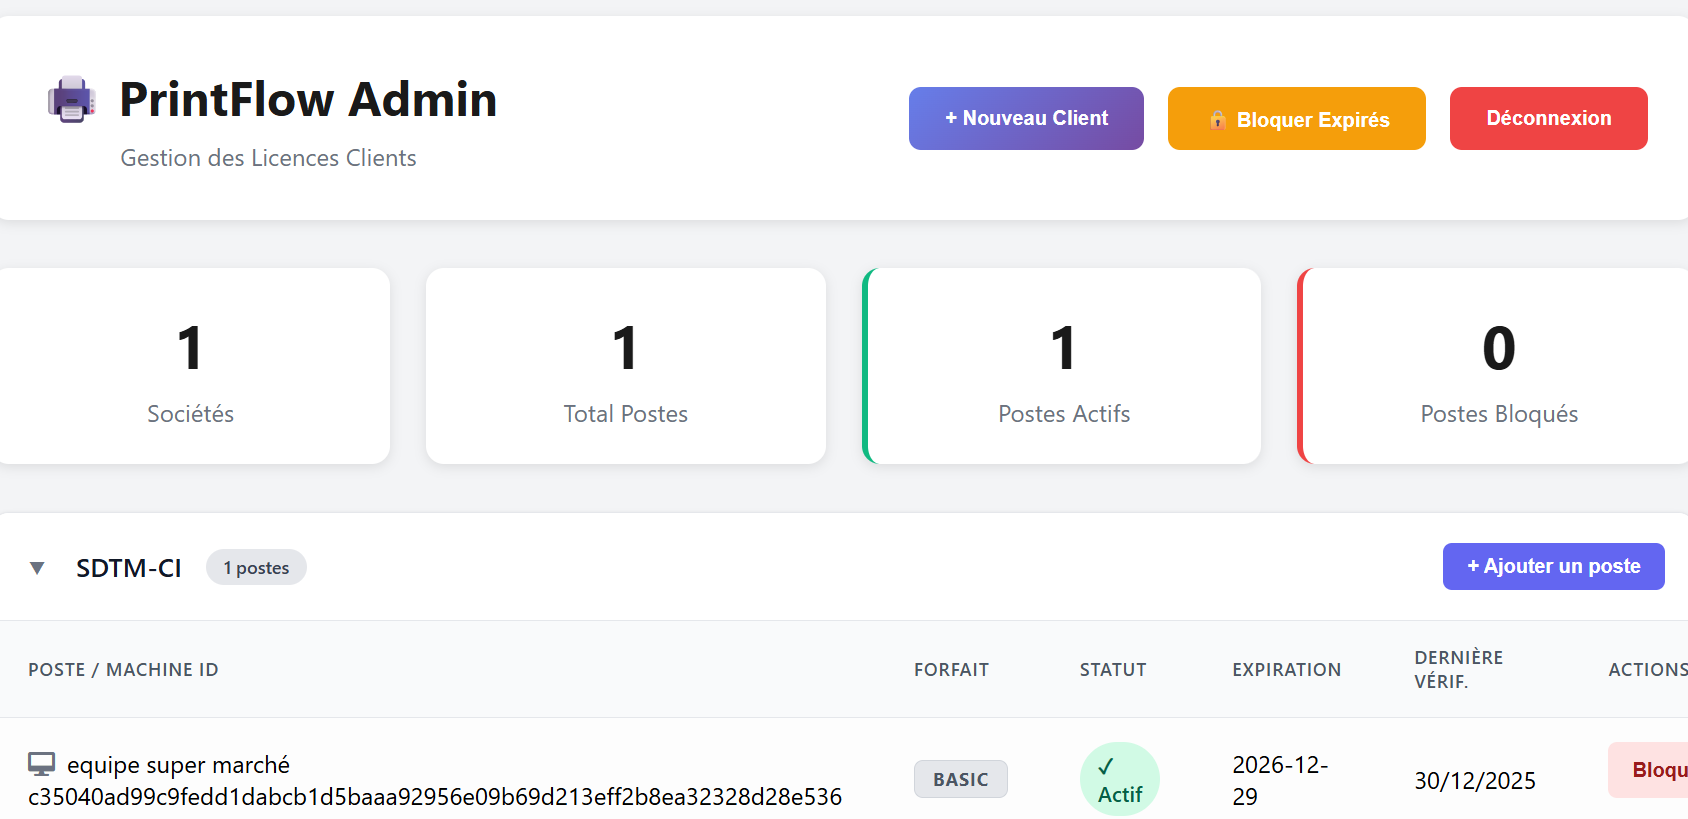Select the machine ID hash text
1688x819 pixels.
[x=434, y=797]
